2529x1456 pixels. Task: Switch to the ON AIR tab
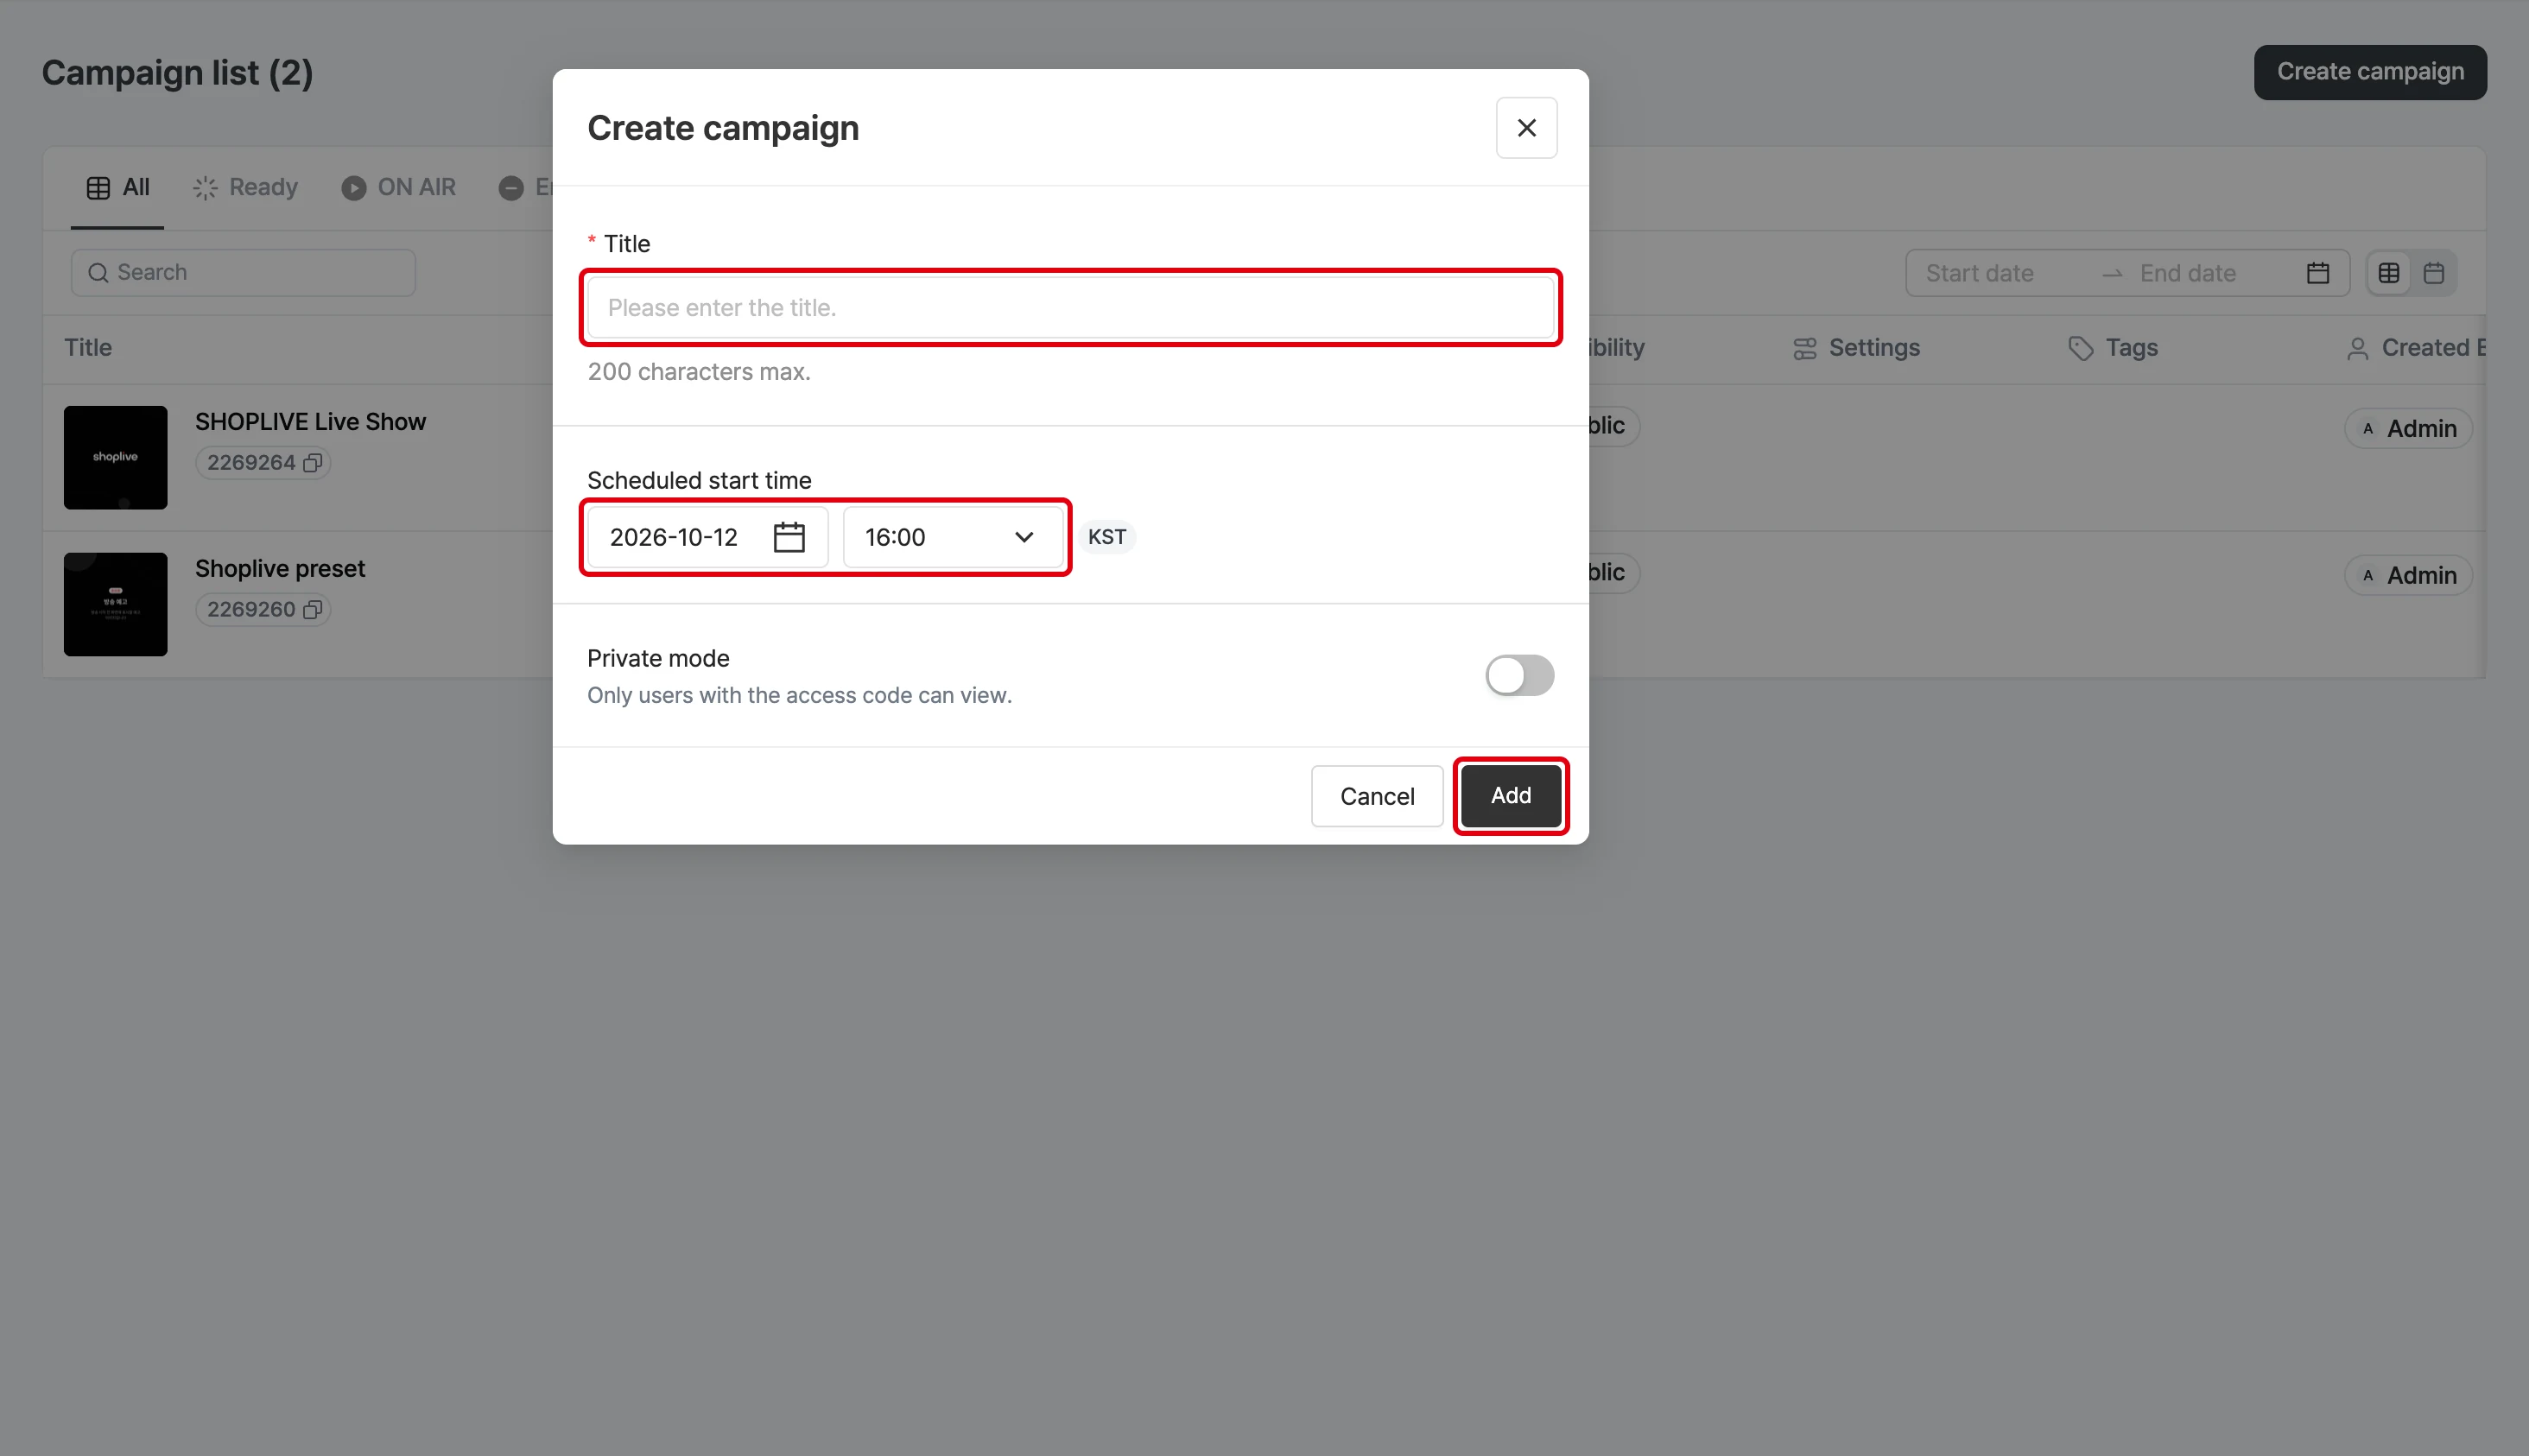click(x=398, y=187)
